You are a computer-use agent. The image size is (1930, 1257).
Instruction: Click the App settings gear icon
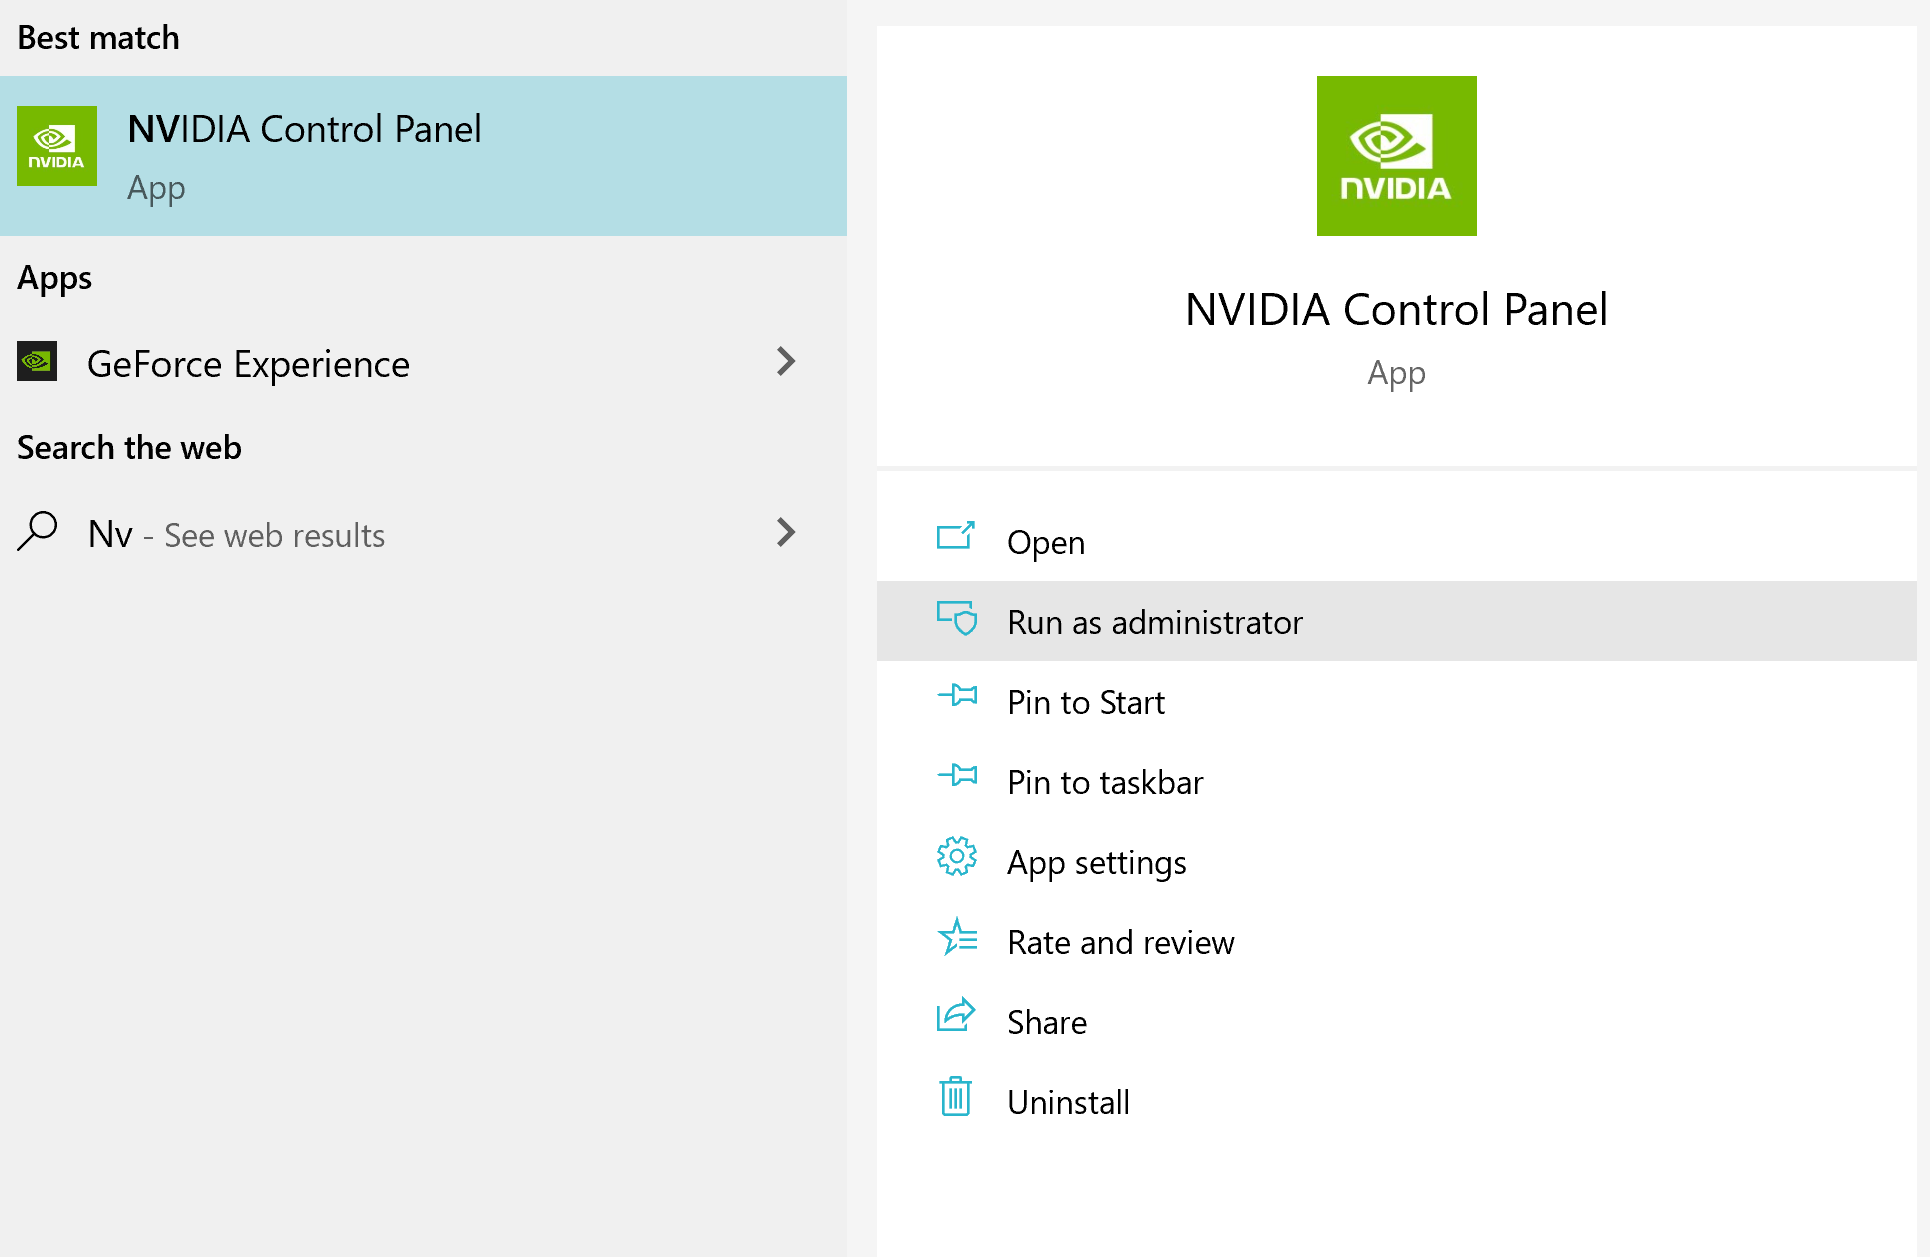click(957, 856)
